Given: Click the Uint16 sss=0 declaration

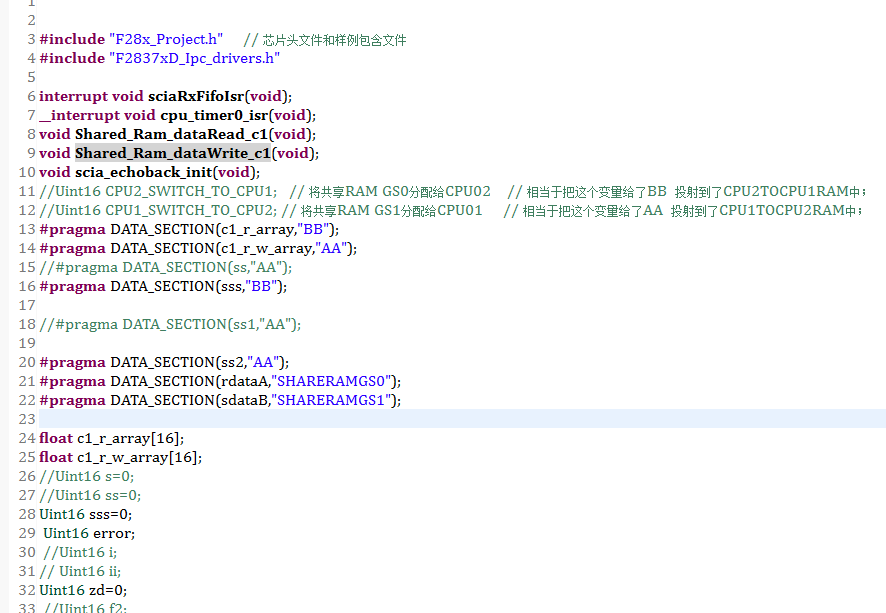Looking at the screenshot, I should tap(85, 514).
